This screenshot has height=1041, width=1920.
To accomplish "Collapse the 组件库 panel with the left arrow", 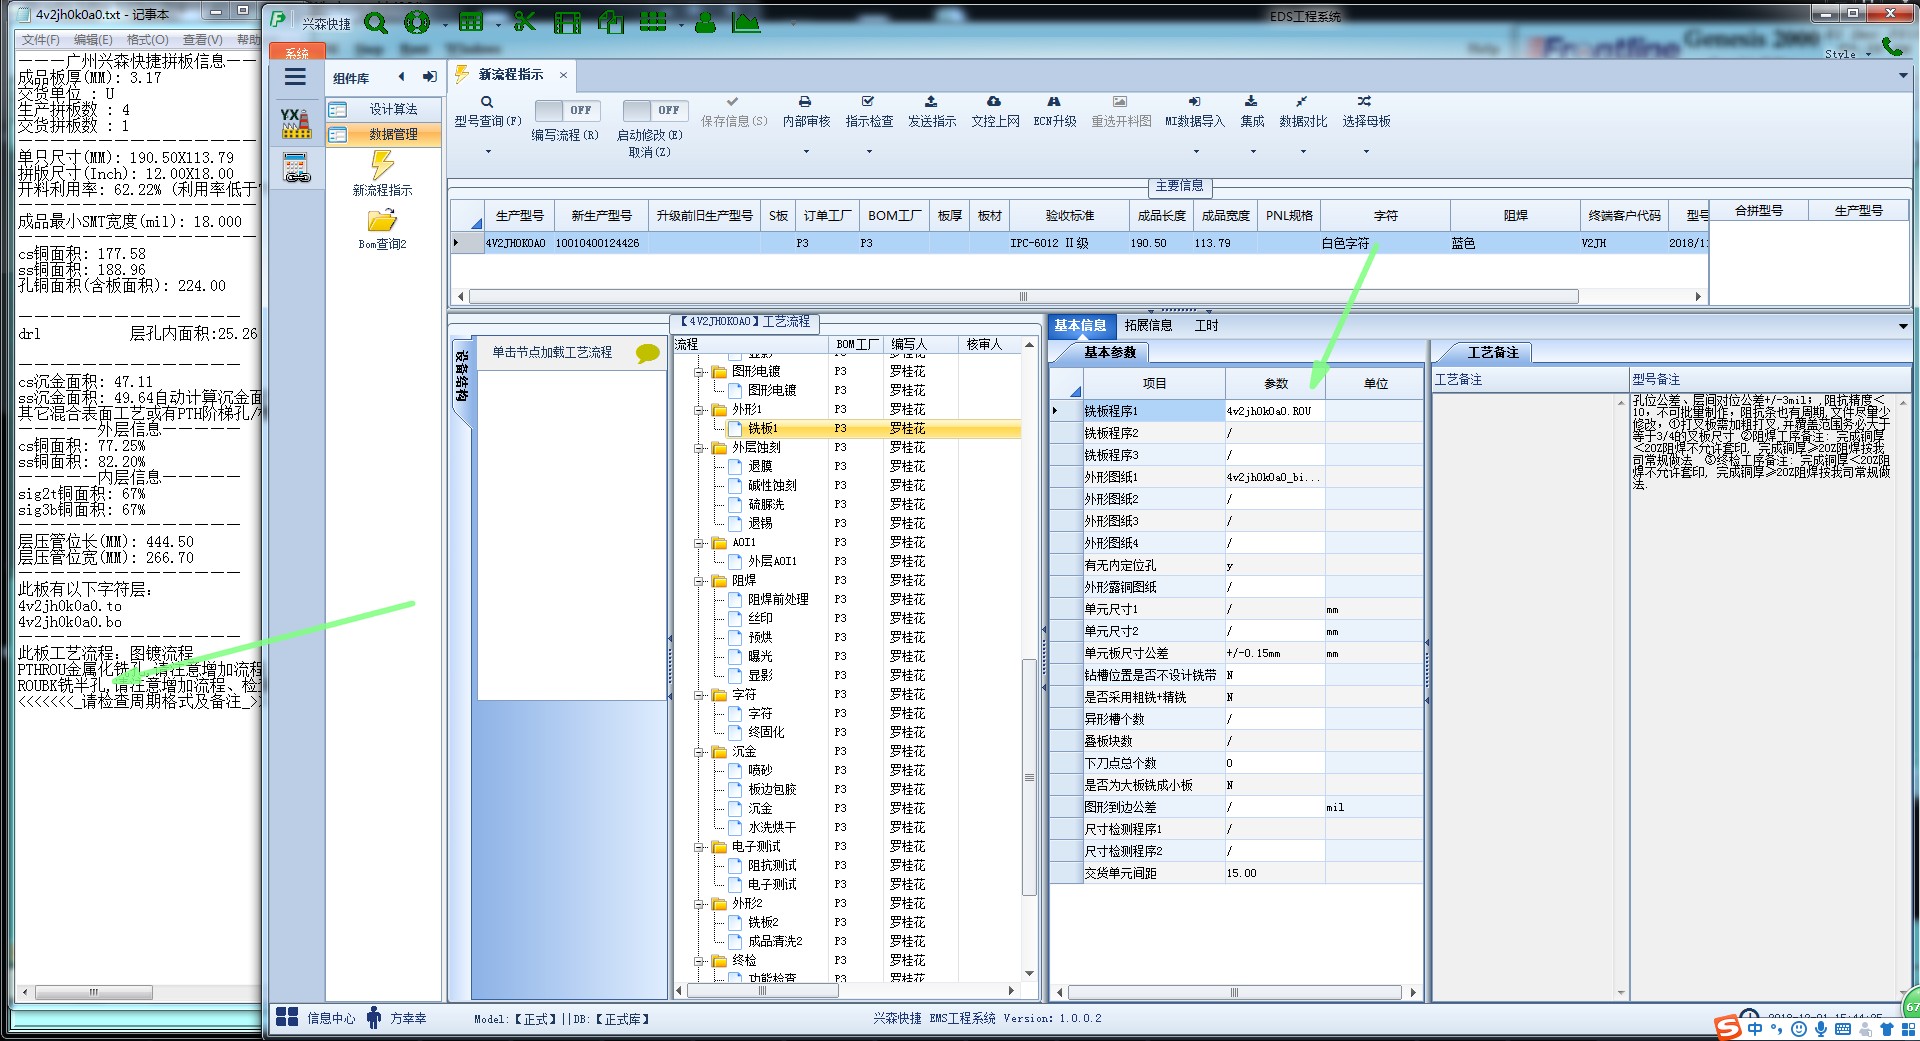I will [402, 77].
